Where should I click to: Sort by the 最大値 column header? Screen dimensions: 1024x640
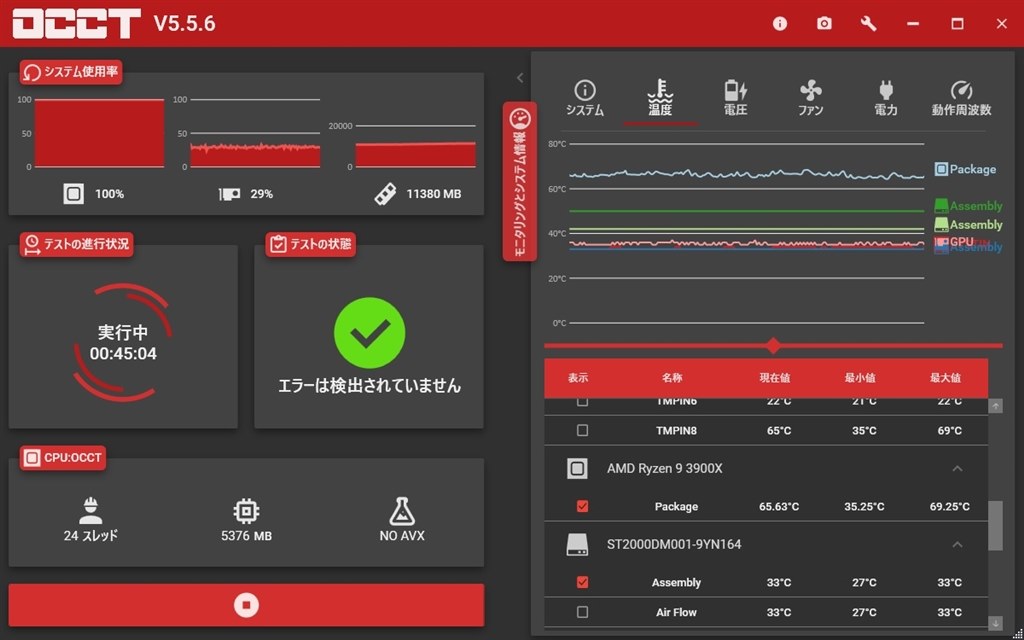click(946, 377)
